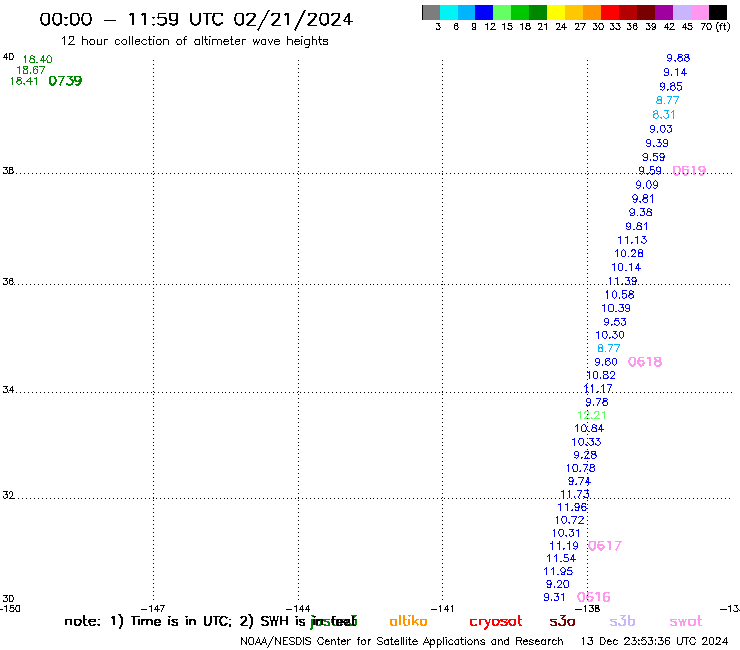Image resolution: width=740 pixels, height=650 pixels.
Task: Select the 10.72 reading
Action: tap(569, 520)
